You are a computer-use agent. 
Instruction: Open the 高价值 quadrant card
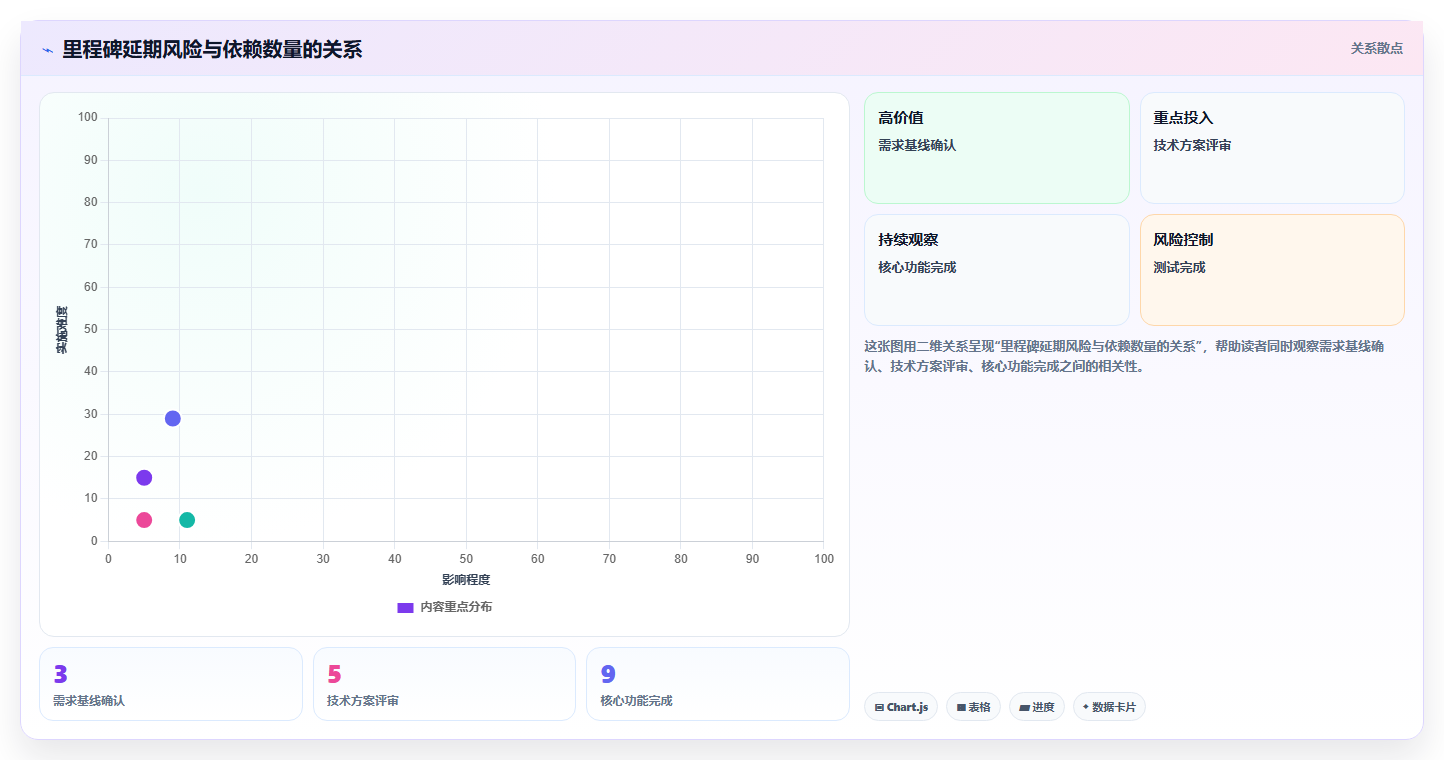pos(996,148)
